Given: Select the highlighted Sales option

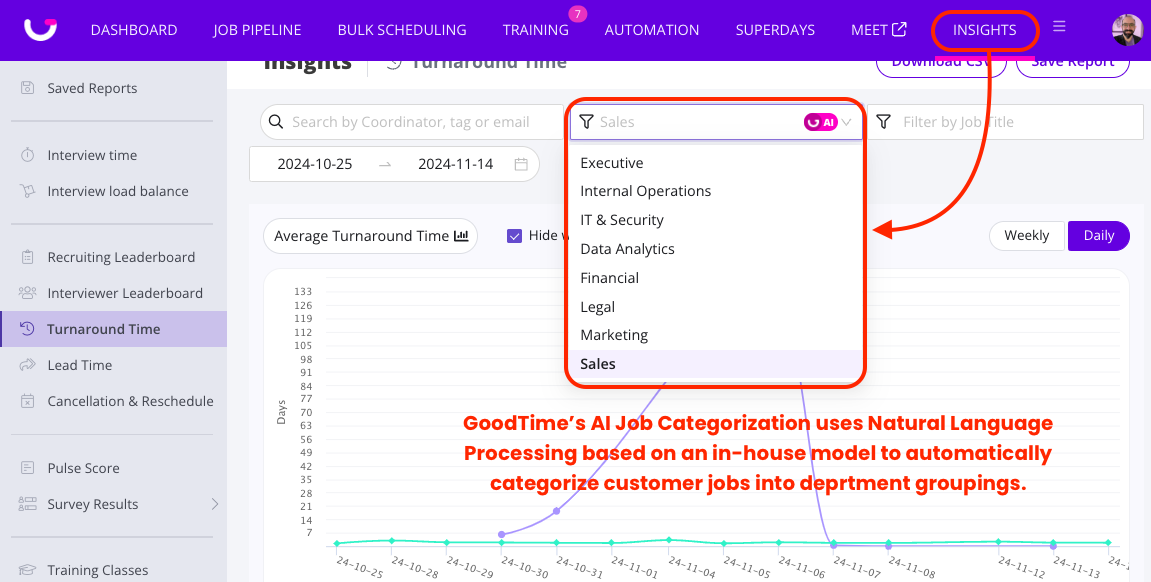Looking at the screenshot, I should (x=716, y=364).
